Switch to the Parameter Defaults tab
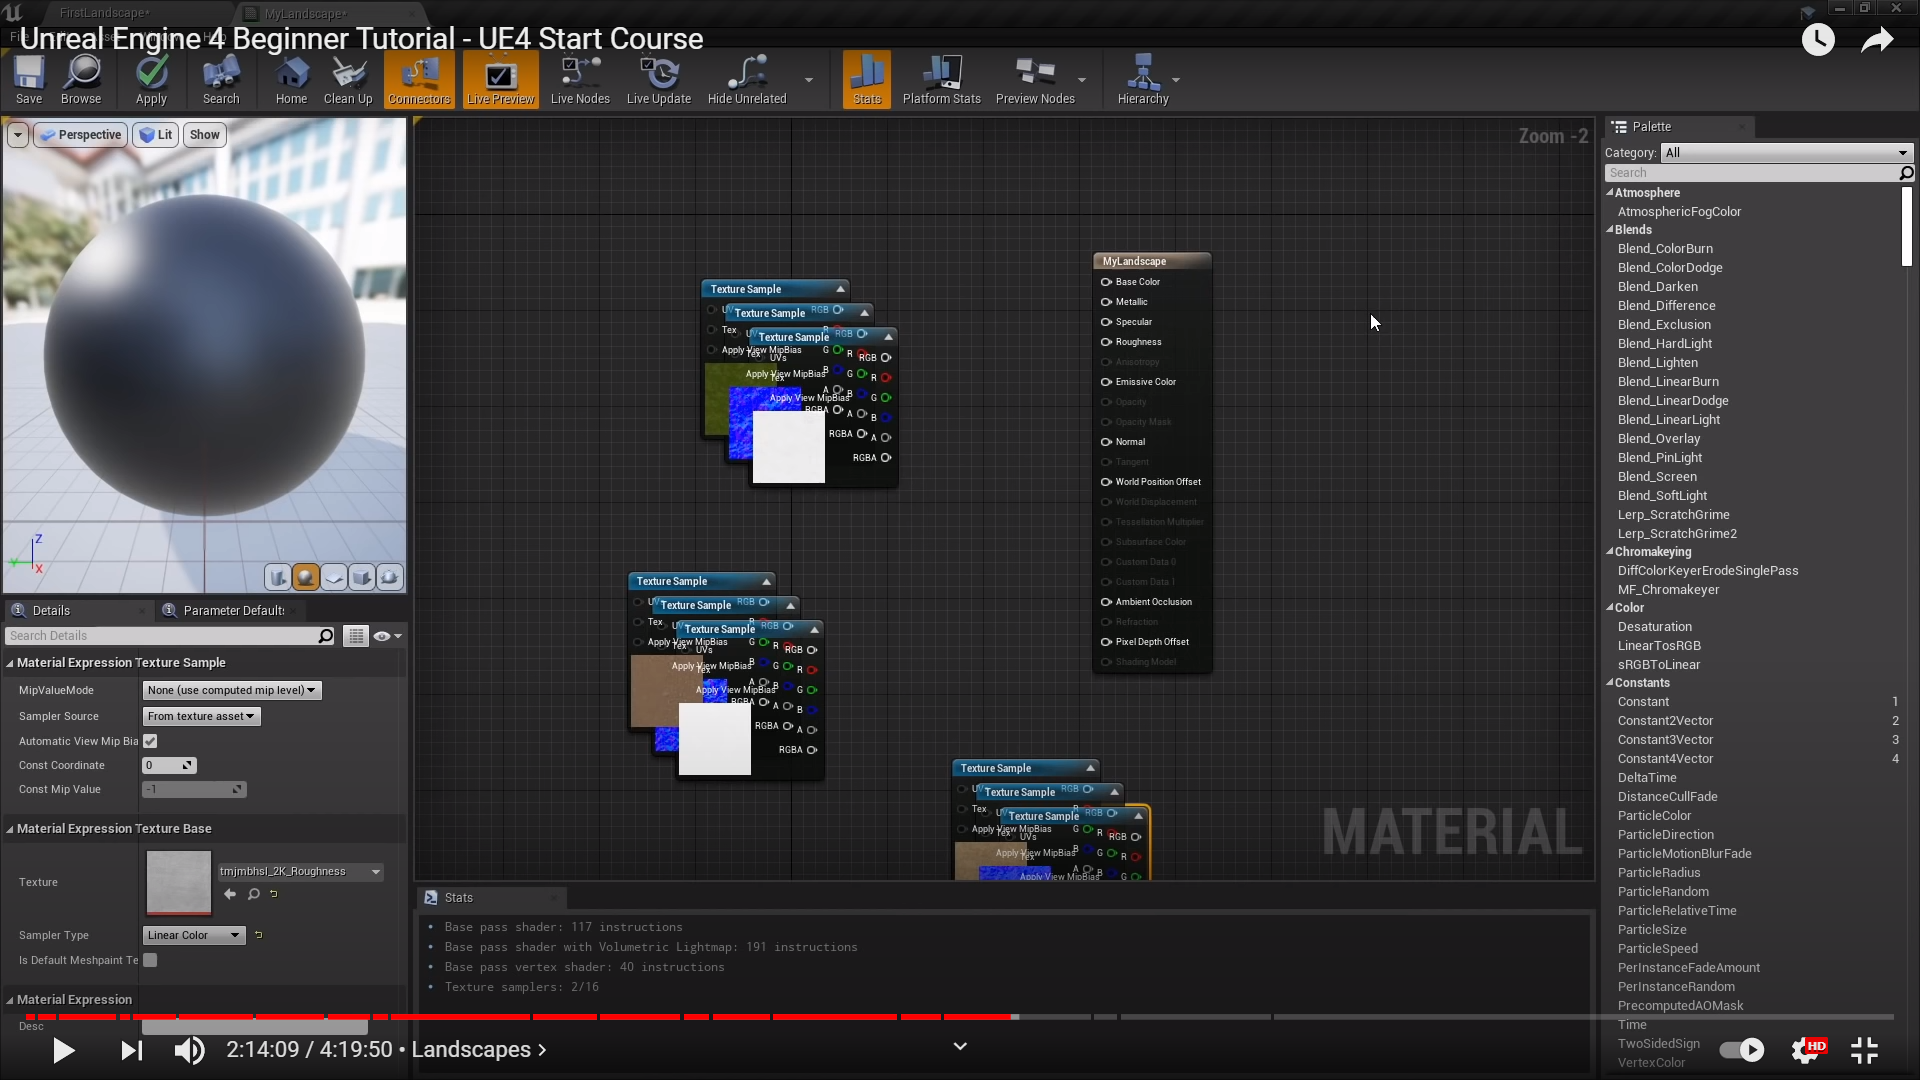 pyautogui.click(x=232, y=610)
